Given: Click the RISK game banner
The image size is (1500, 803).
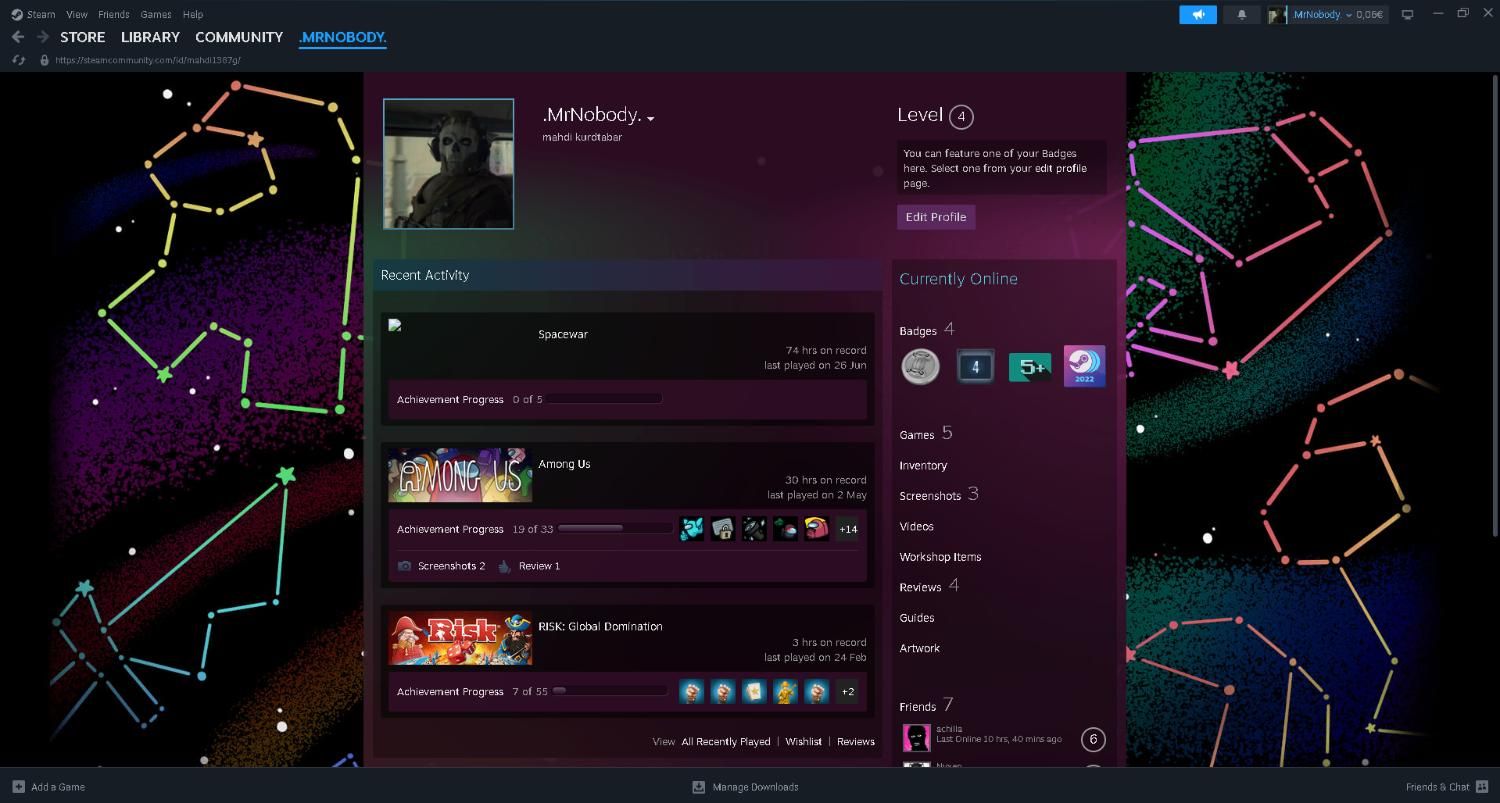Looking at the screenshot, I should [x=460, y=638].
